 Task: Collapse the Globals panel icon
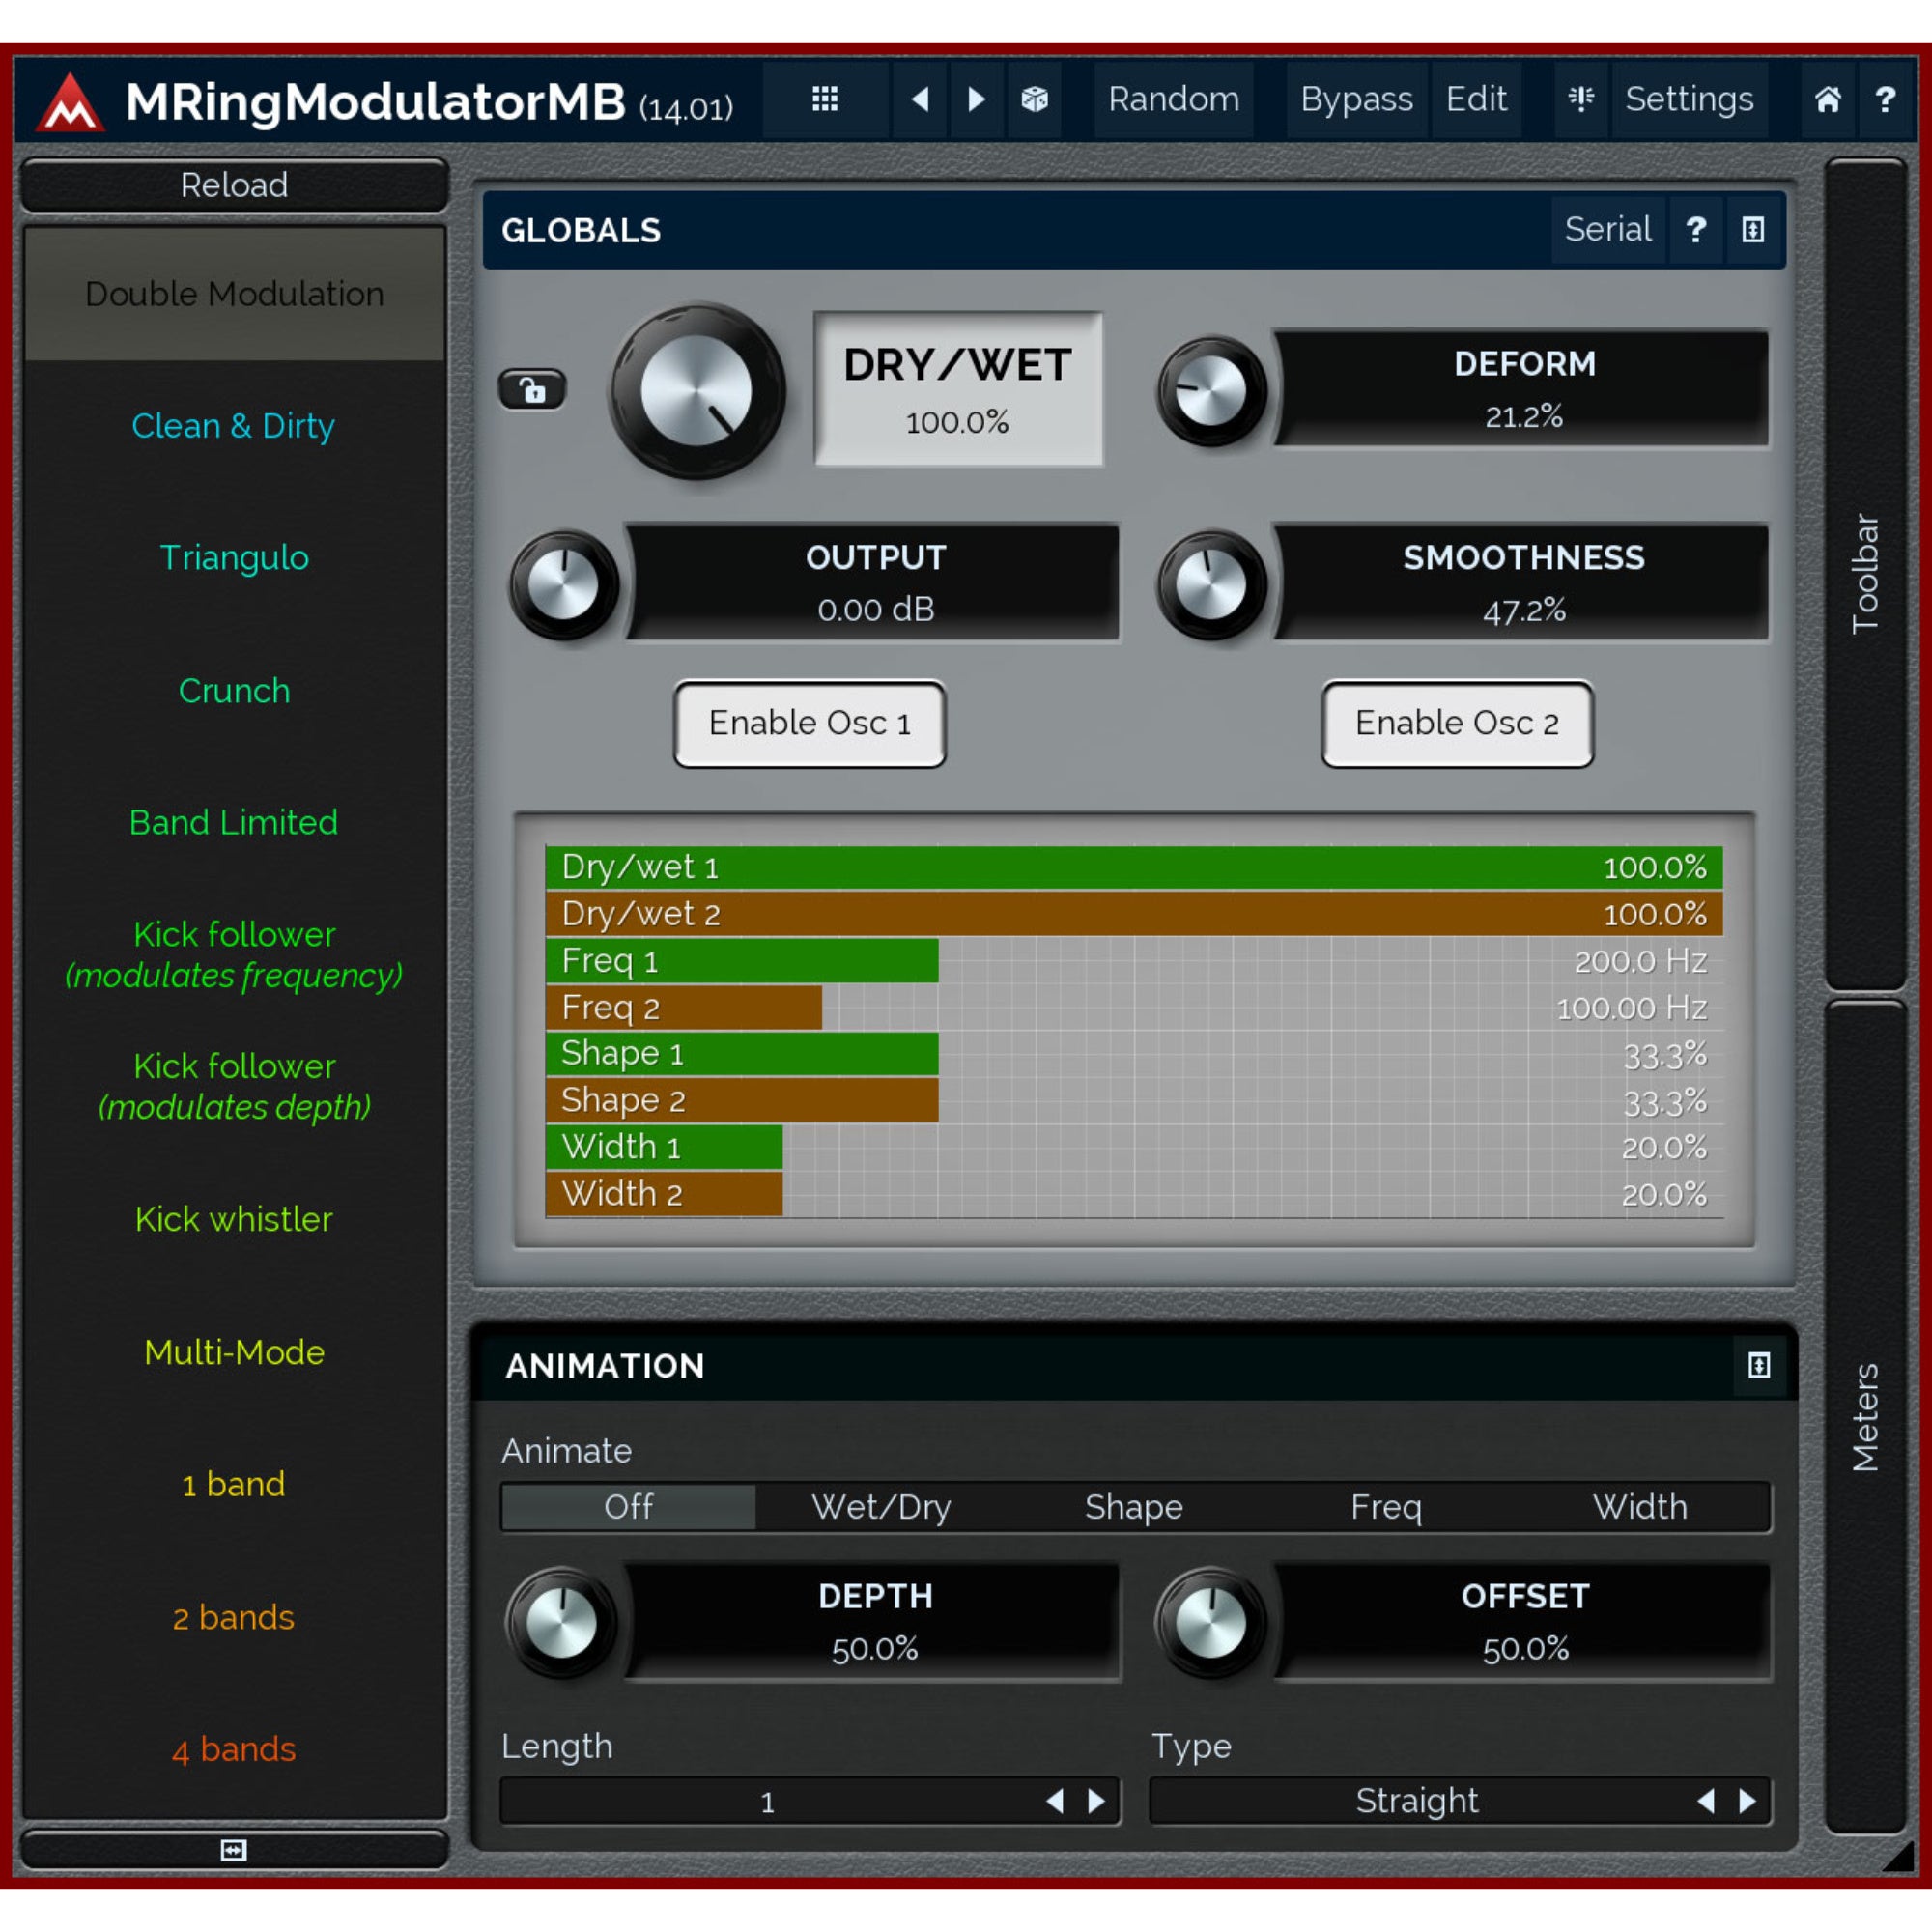[x=1753, y=230]
